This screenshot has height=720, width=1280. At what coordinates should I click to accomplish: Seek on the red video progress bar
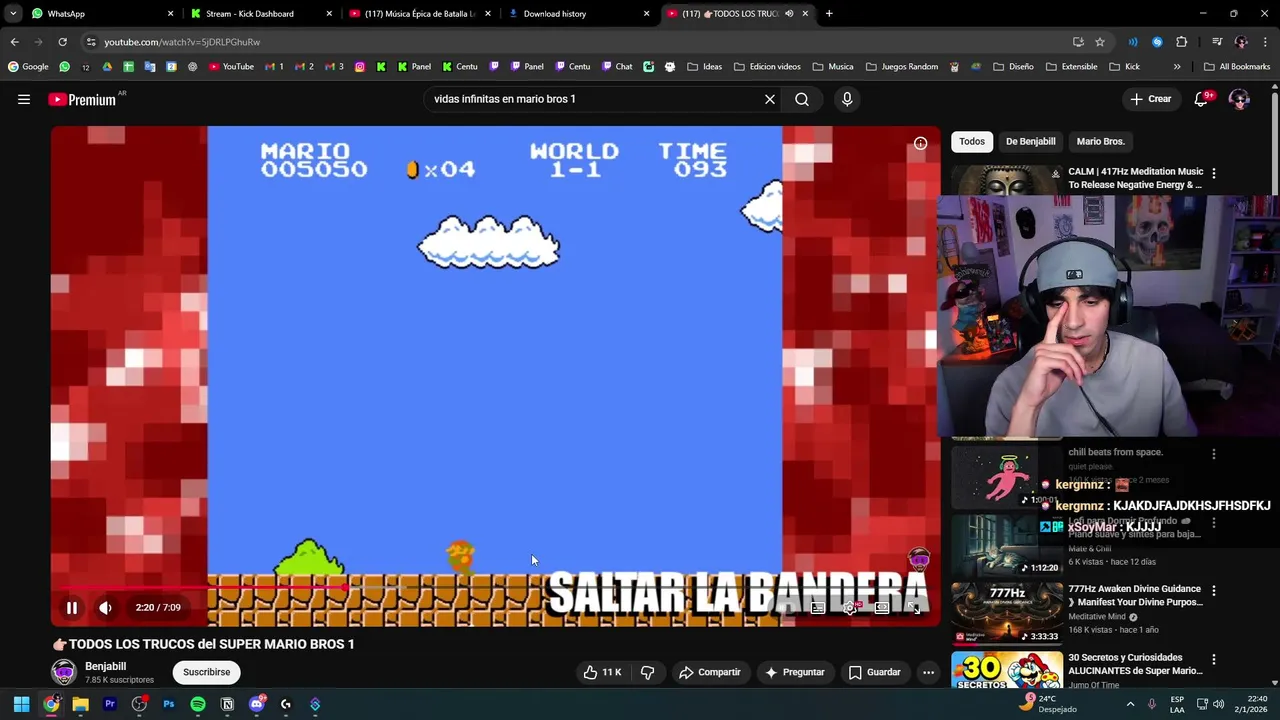tap(205, 588)
